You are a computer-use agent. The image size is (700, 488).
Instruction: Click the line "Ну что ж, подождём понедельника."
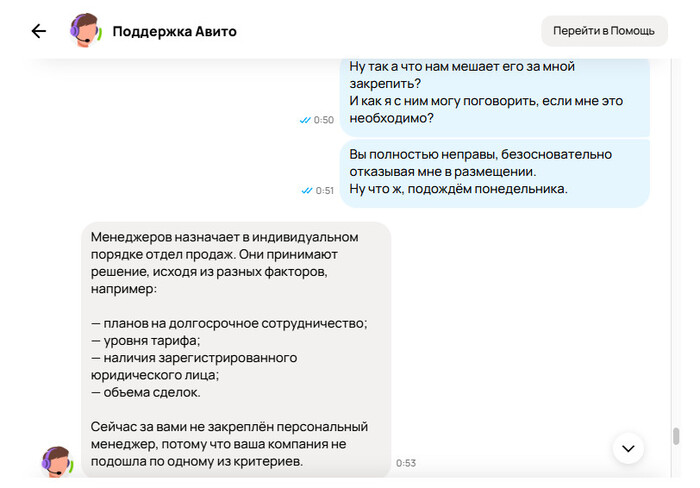coord(458,188)
